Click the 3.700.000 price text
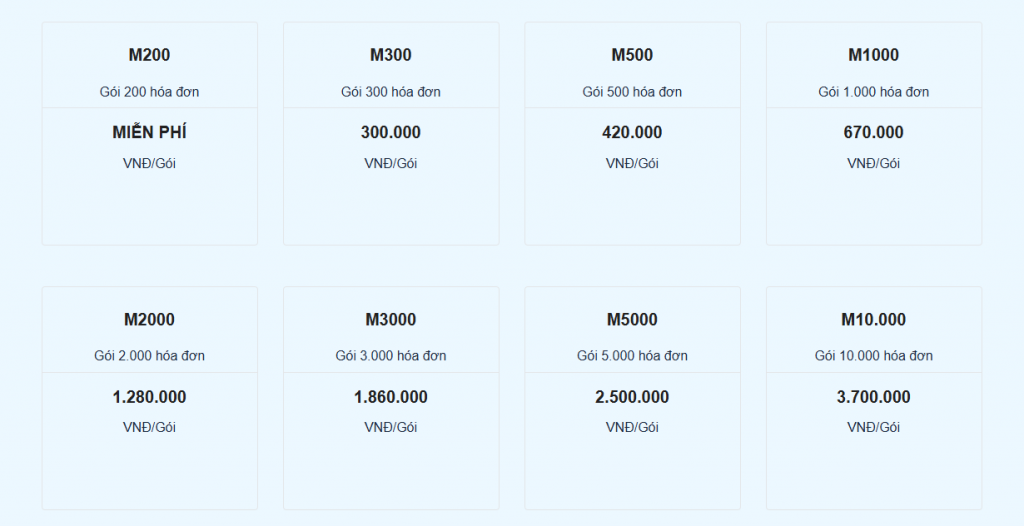Image resolution: width=1024 pixels, height=526 pixels. pos(874,397)
